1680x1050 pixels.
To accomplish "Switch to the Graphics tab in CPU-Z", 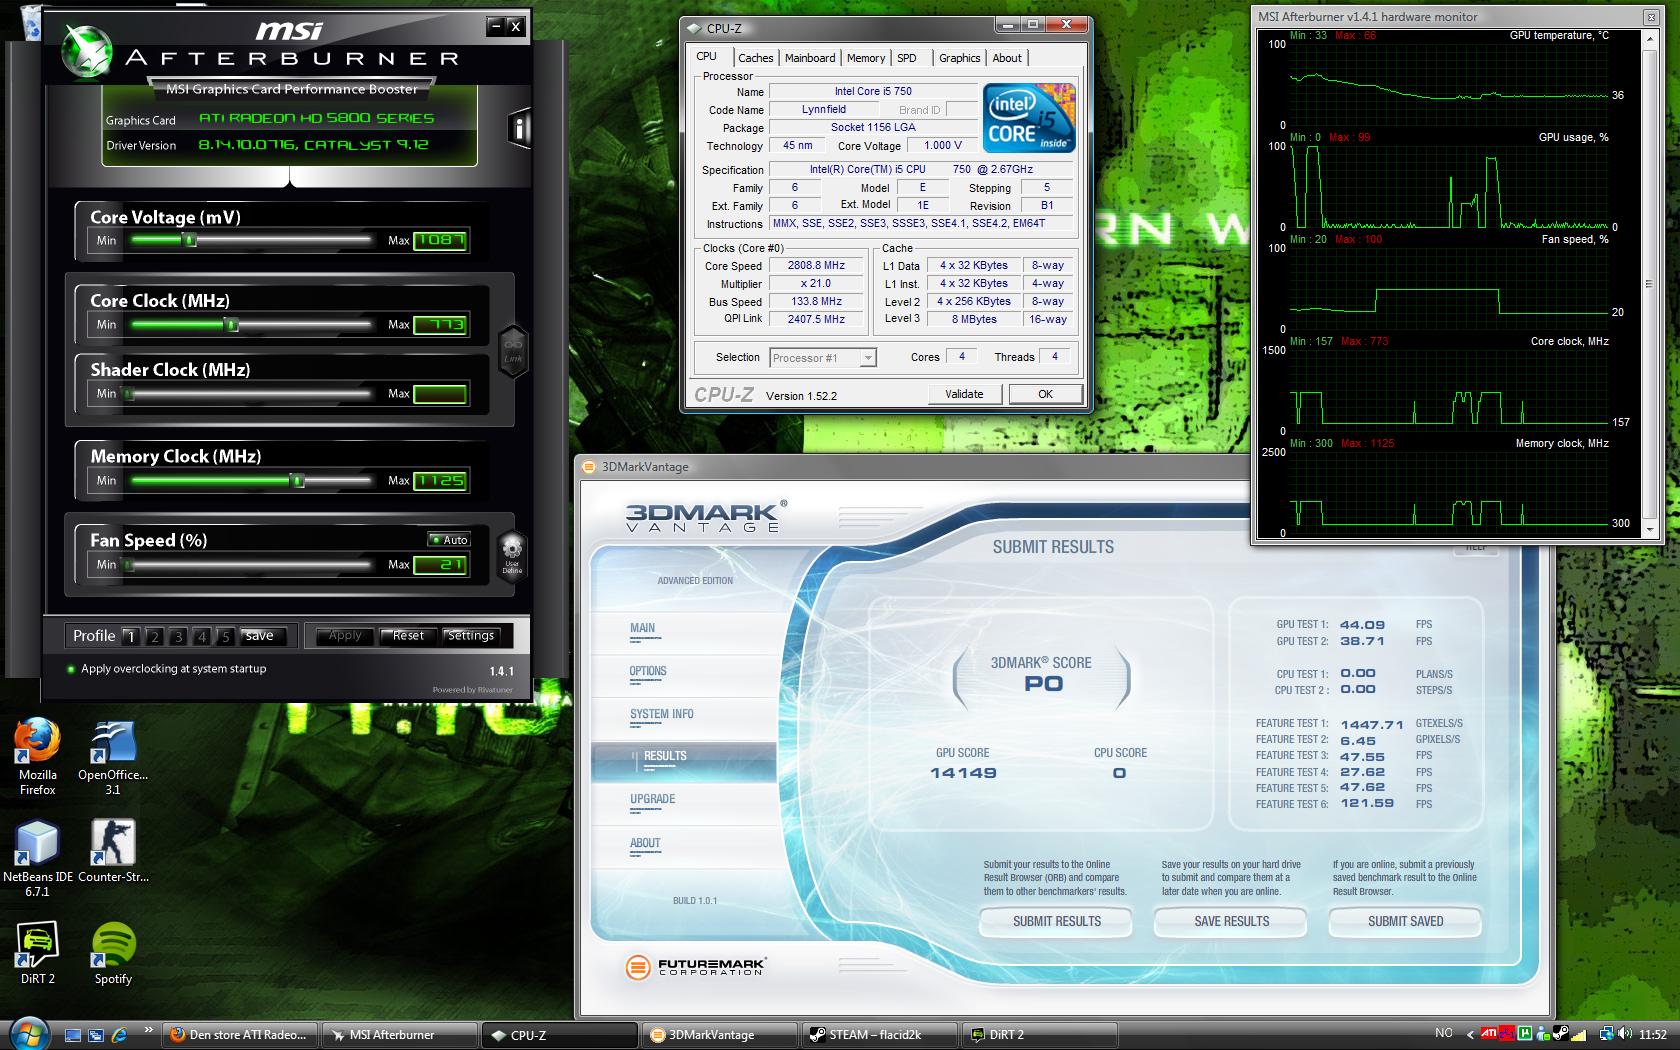I will pyautogui.click(x=959, y=58).
